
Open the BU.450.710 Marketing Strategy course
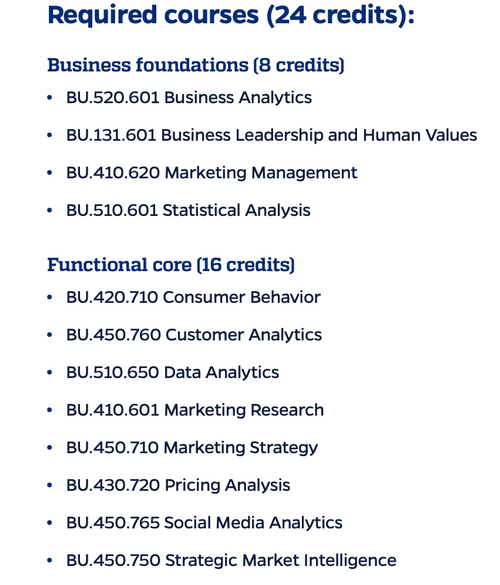pos(192,448)
